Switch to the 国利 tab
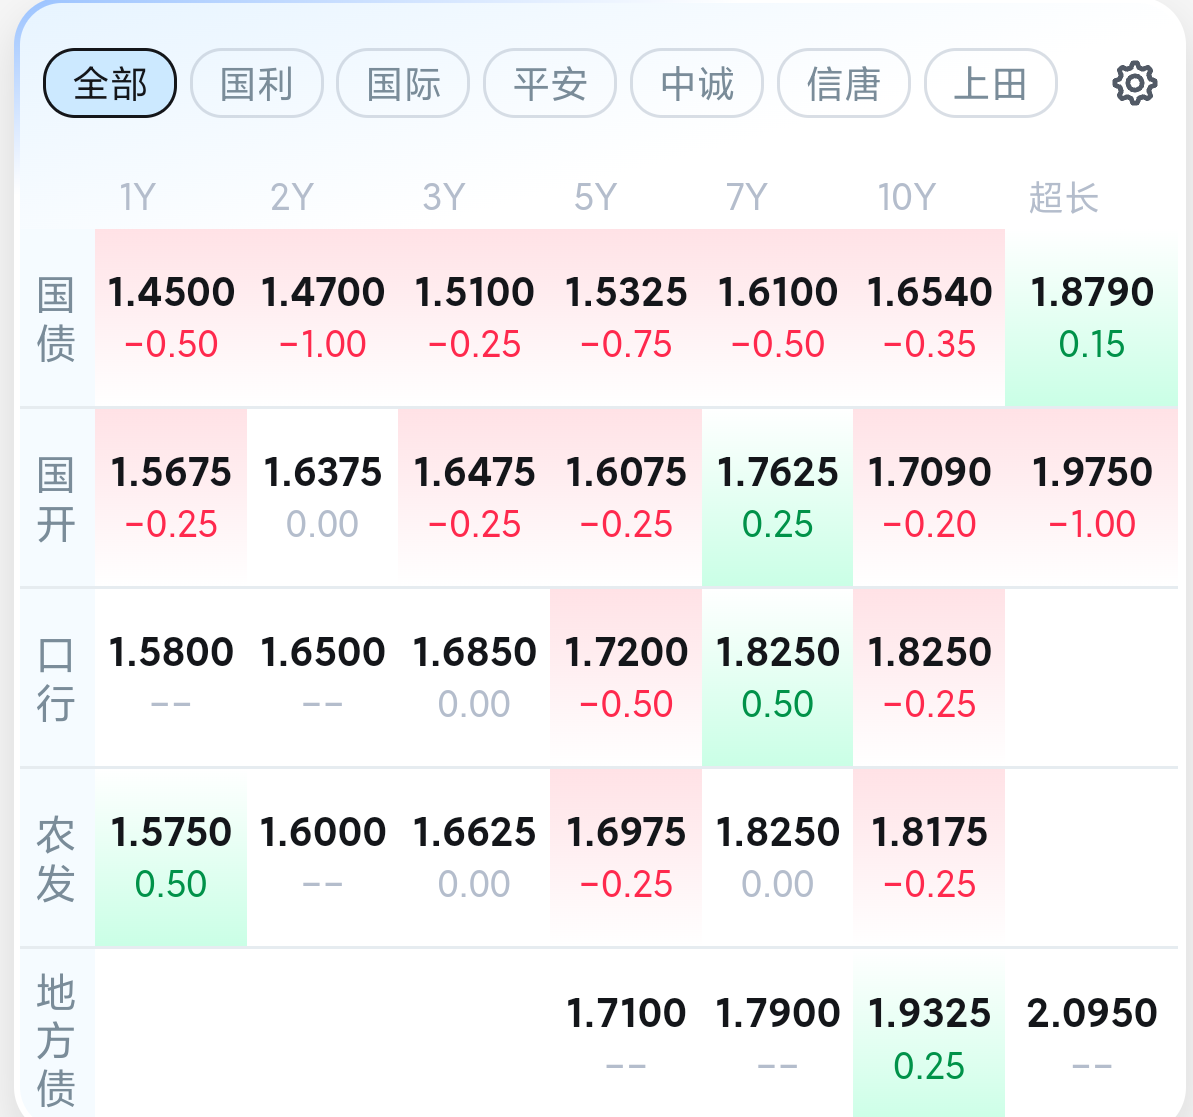 point(256,83)
